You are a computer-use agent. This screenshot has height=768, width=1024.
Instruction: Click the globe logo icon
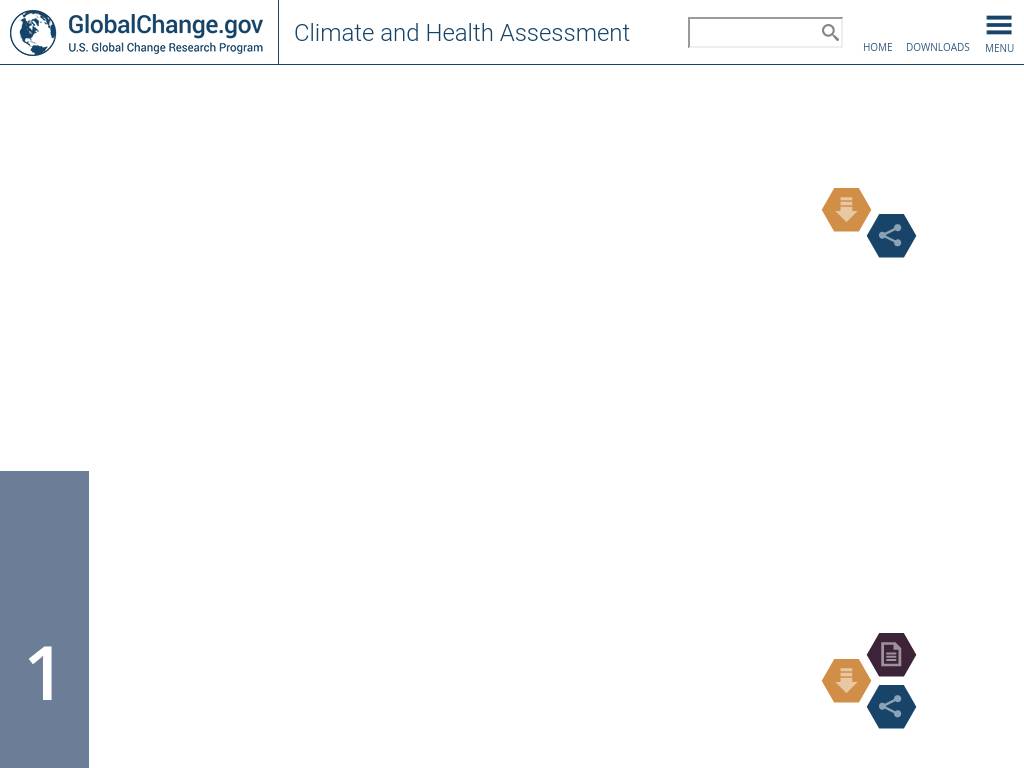(33, 33)
